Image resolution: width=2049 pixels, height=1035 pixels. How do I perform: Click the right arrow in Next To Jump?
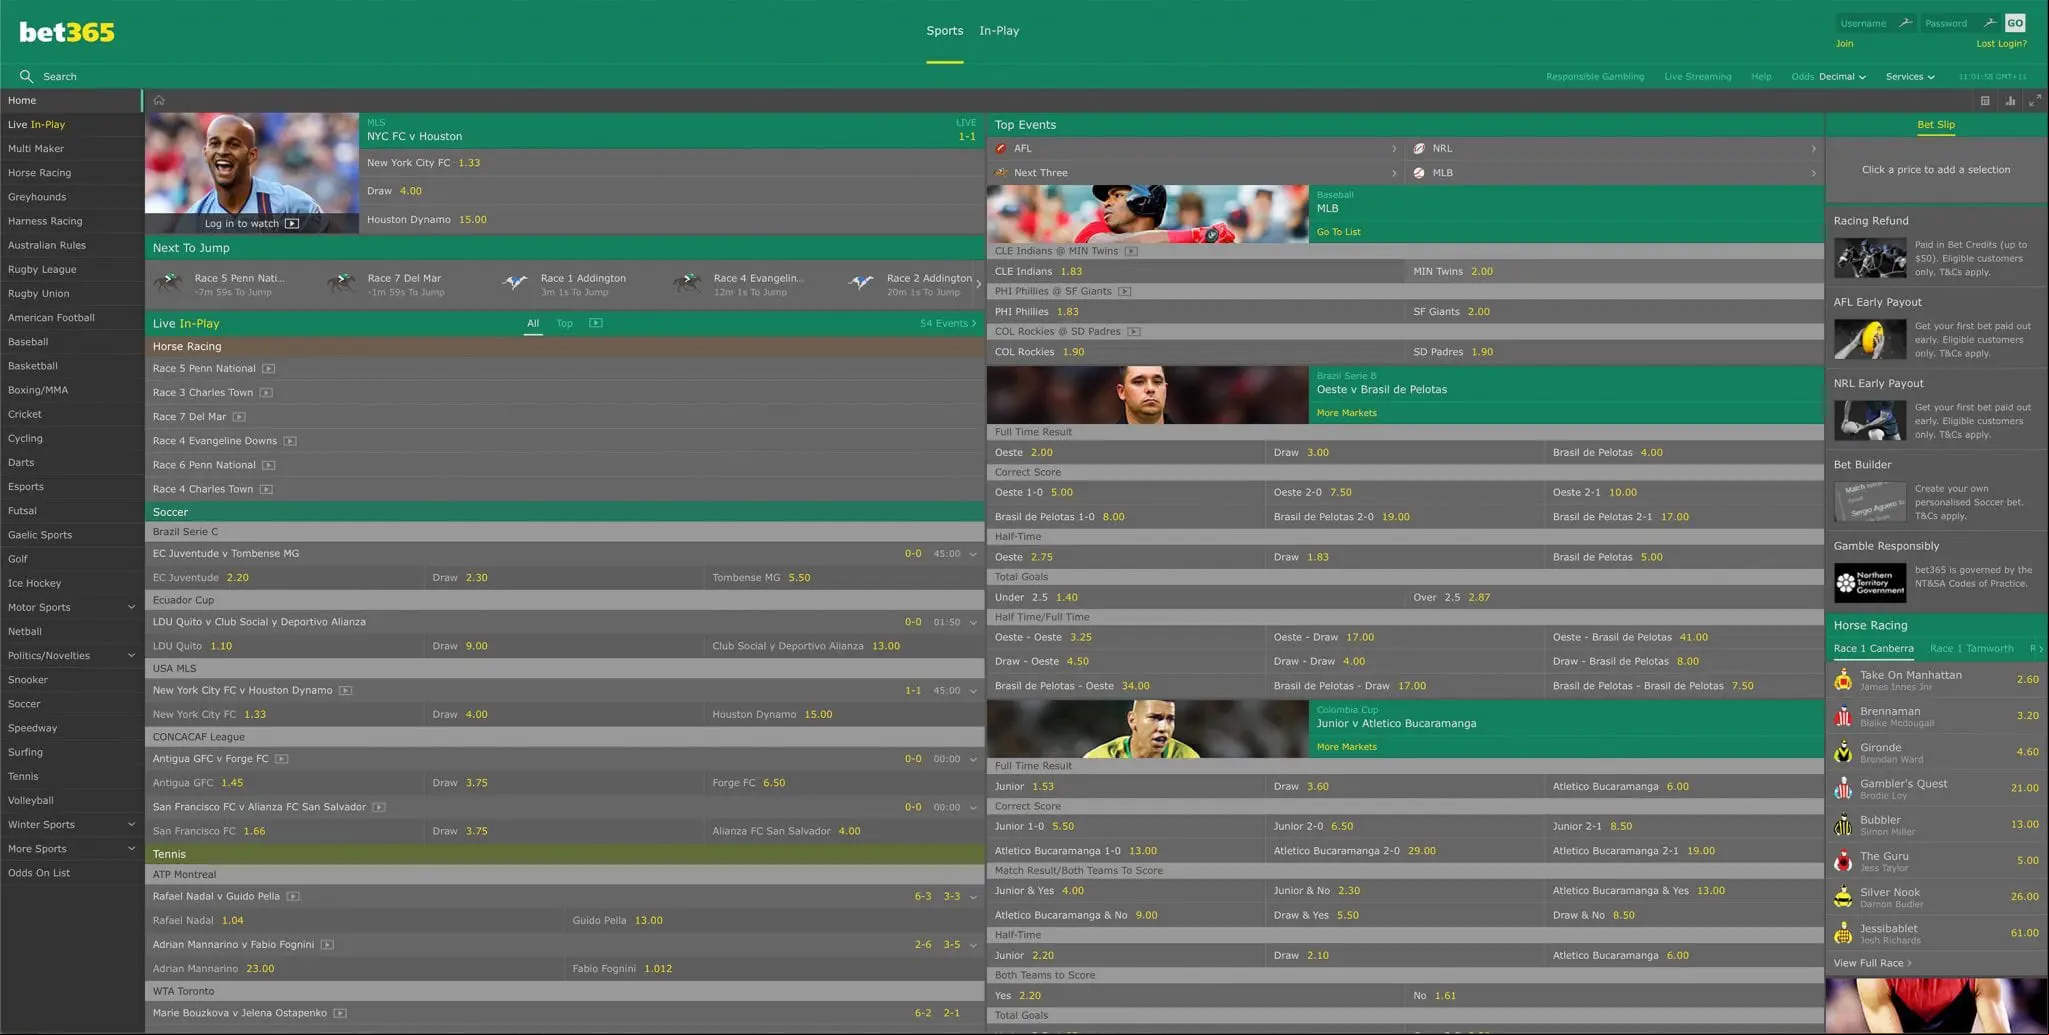tap(979, 284)
